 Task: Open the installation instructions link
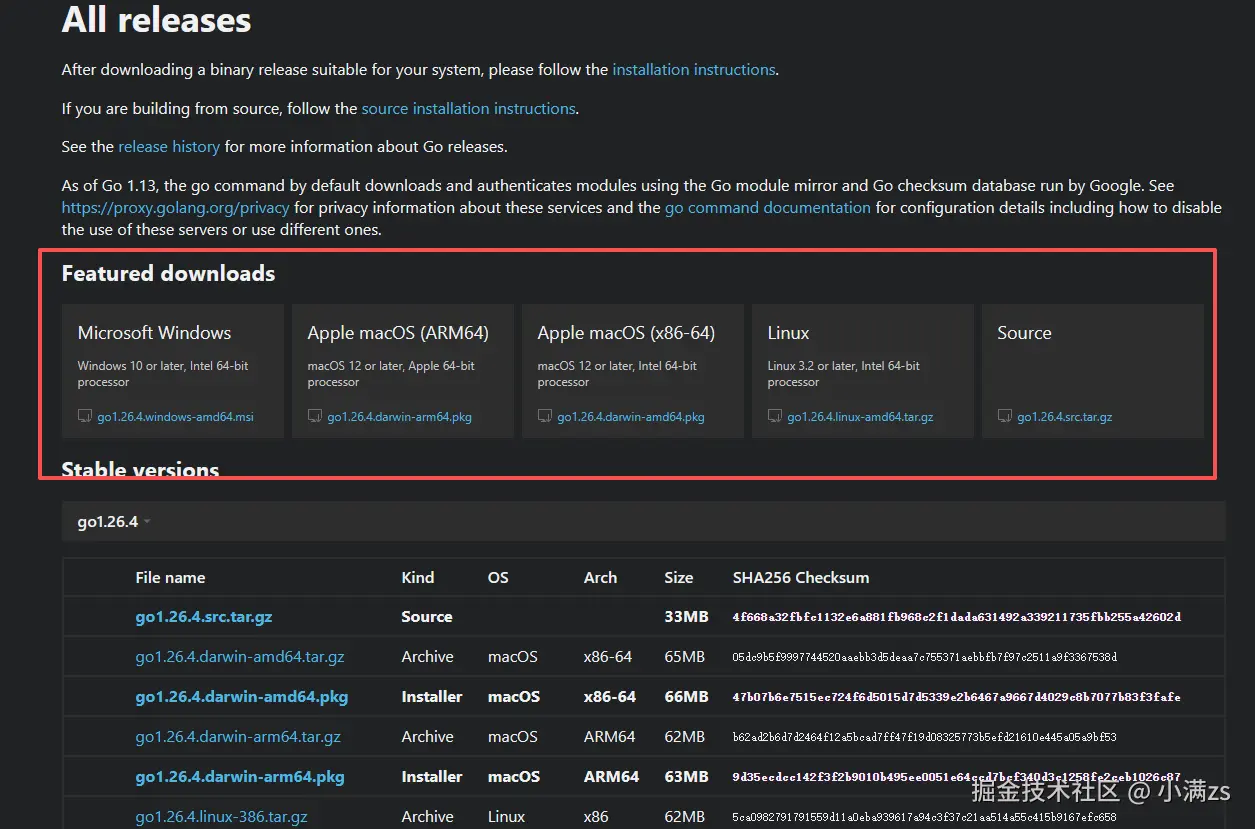[x=694, y=70]
